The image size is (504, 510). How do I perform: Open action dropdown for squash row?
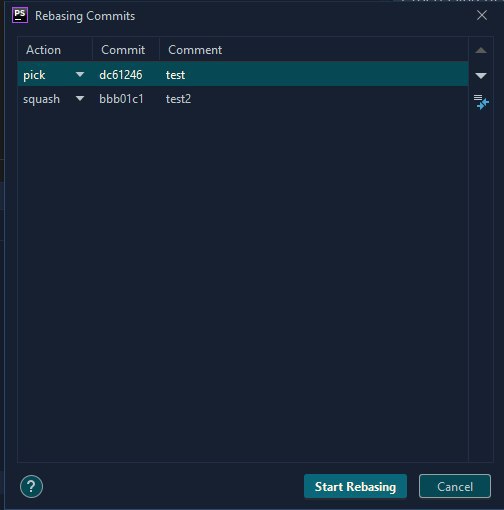pos(80,99)
